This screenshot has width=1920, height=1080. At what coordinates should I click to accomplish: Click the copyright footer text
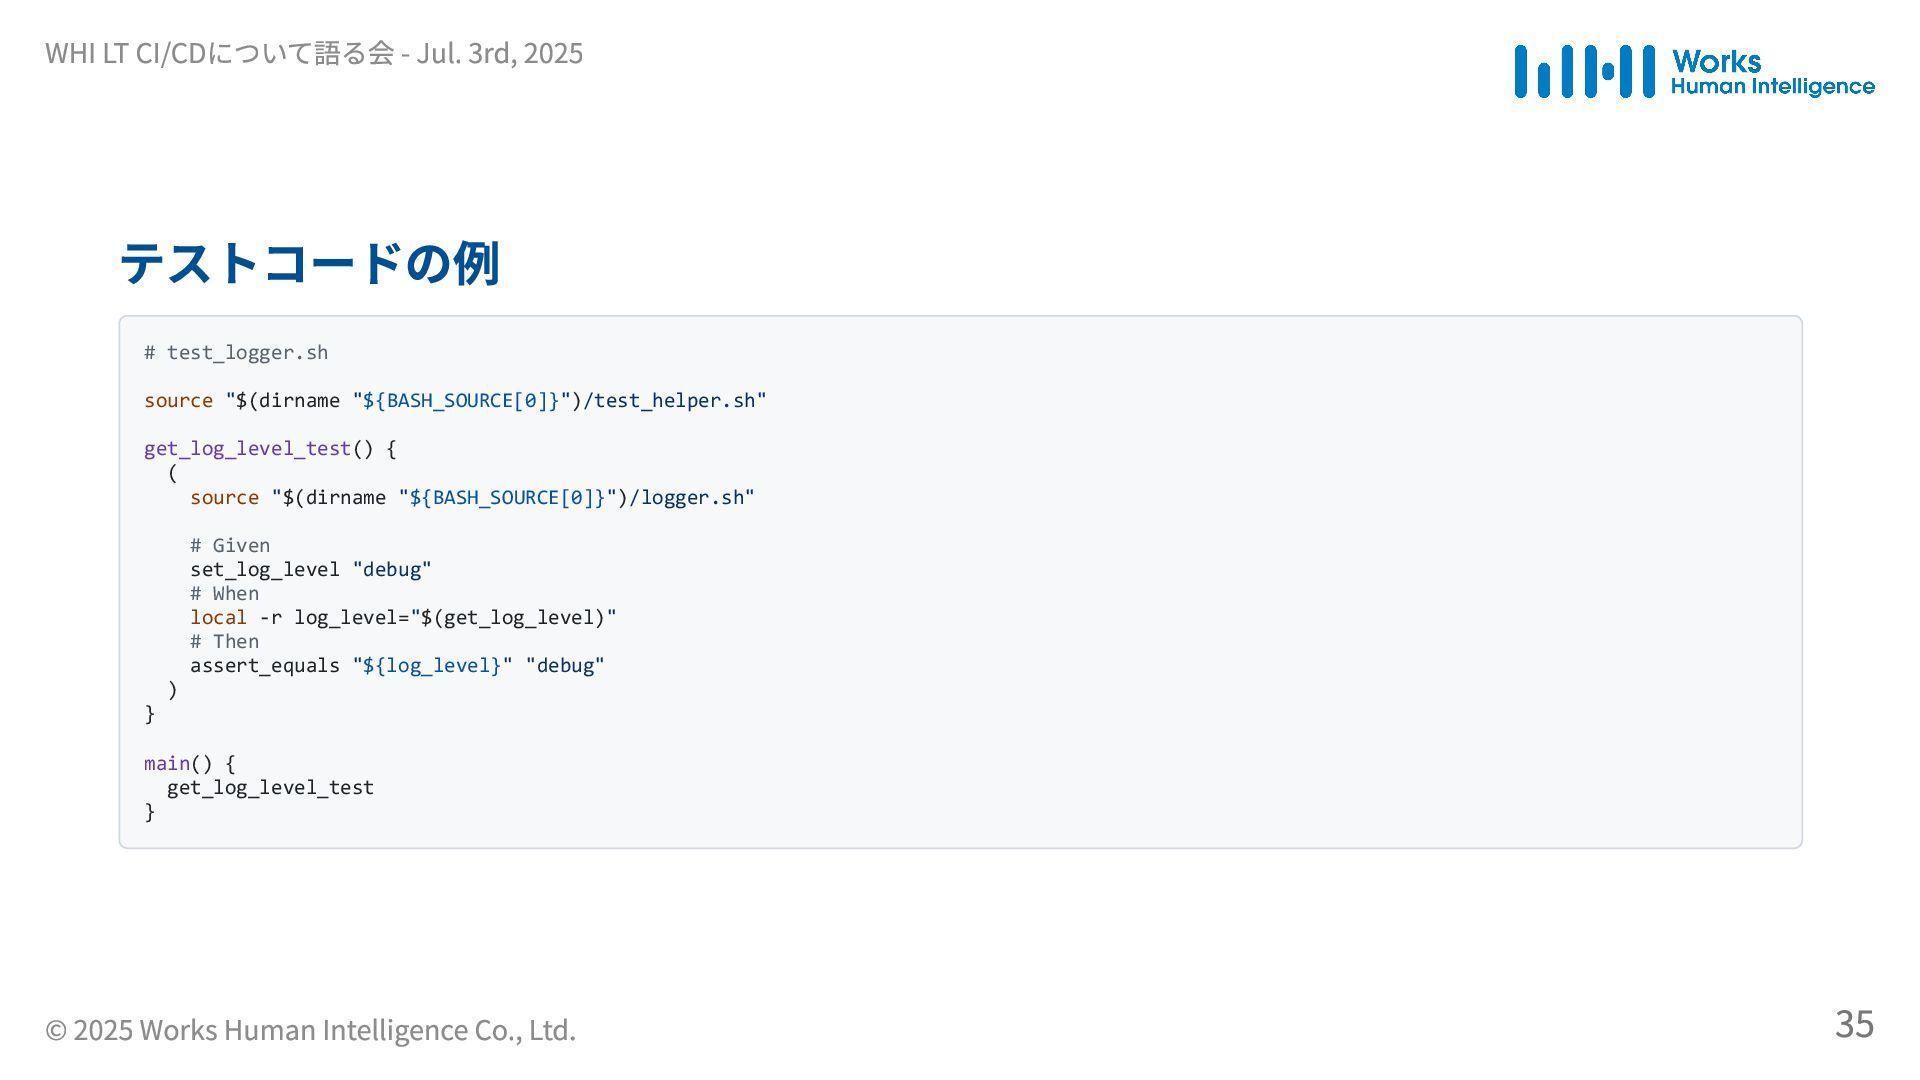tap(310, 1030)
